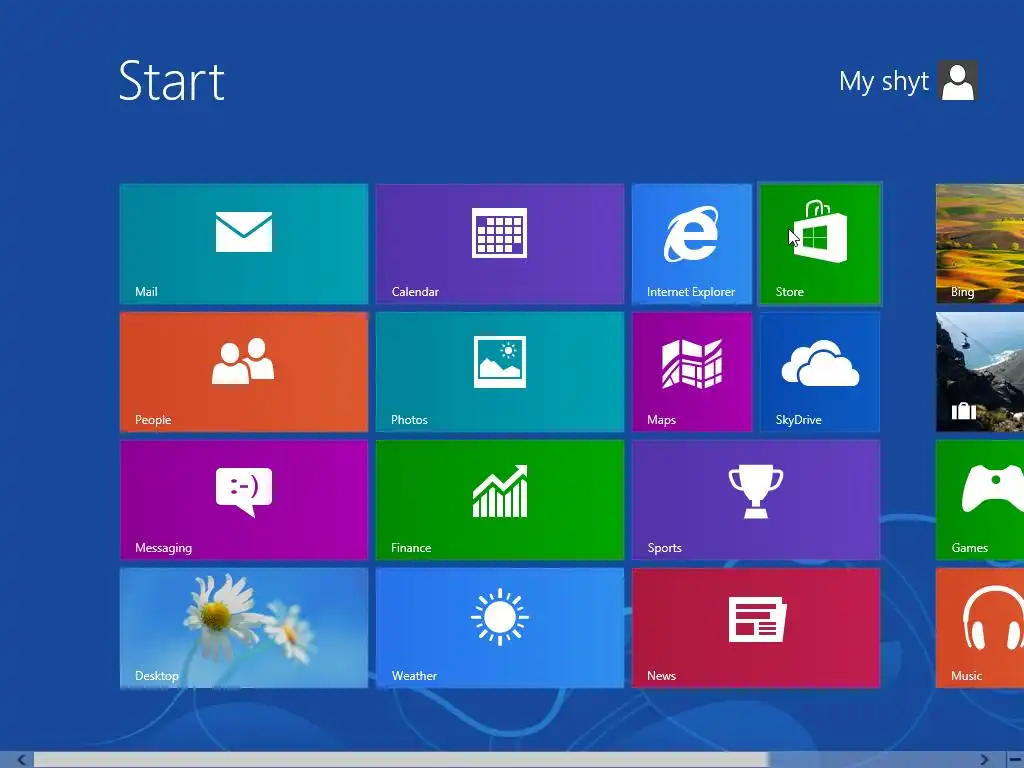Open the Desktop tile
This screenshot has width=1024, height=768.
click(x=244, y=628)
